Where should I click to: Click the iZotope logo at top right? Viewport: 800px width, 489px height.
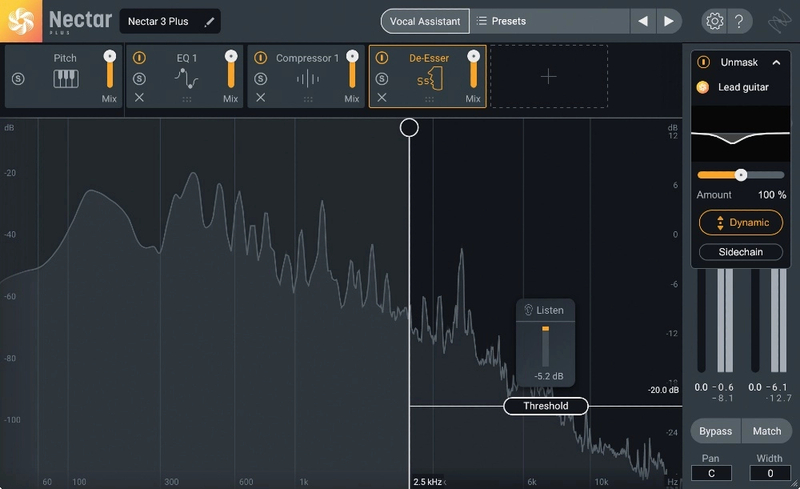click(x=780, y=21)
